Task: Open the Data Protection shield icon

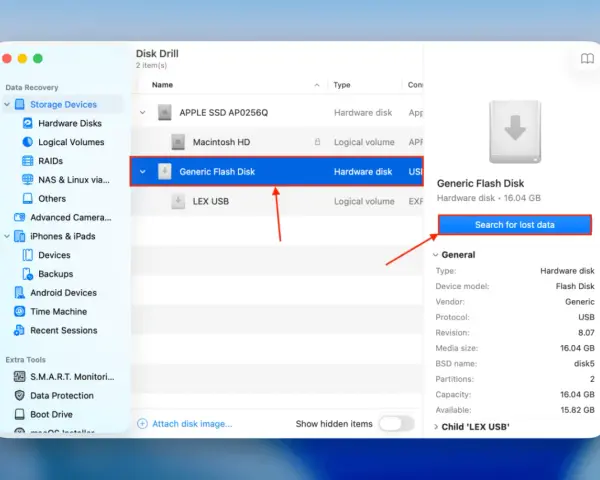Action: point(20,395)
